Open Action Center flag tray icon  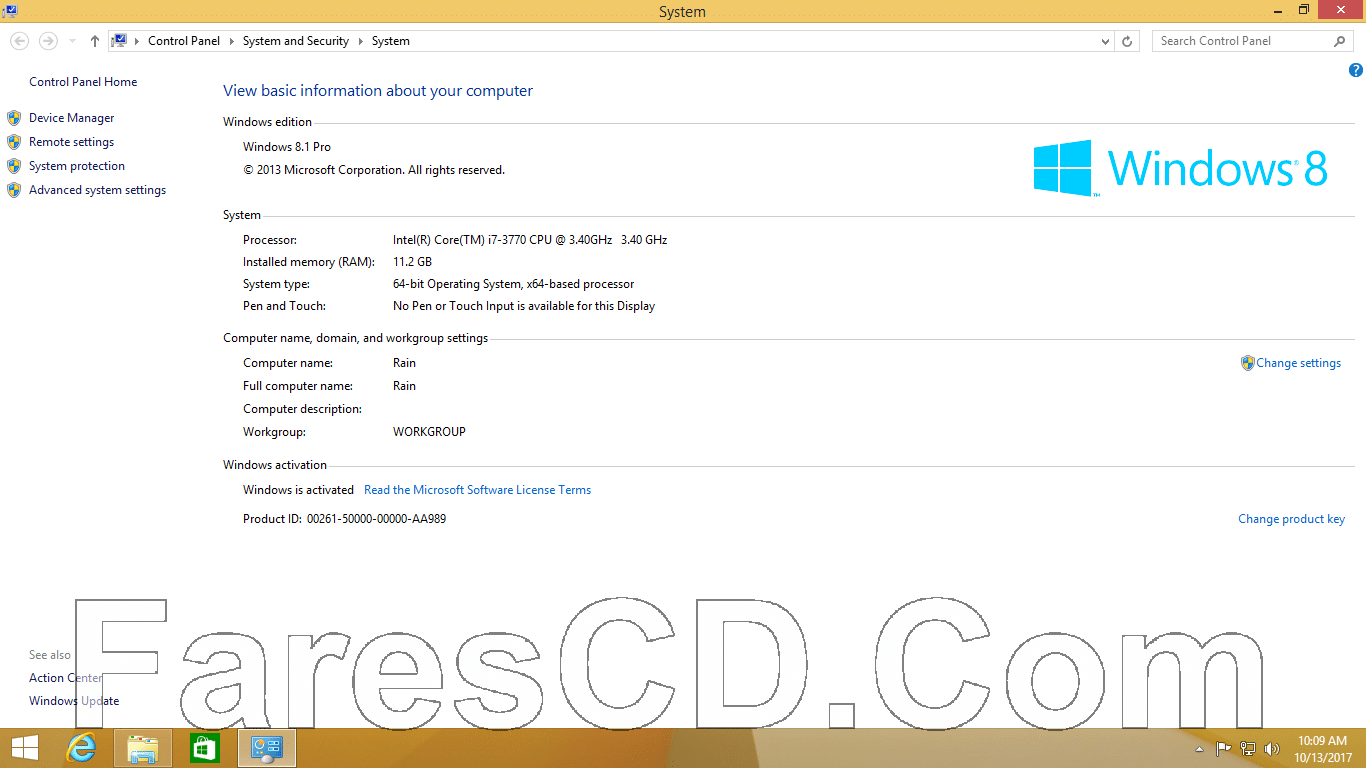pos(1223,748)
